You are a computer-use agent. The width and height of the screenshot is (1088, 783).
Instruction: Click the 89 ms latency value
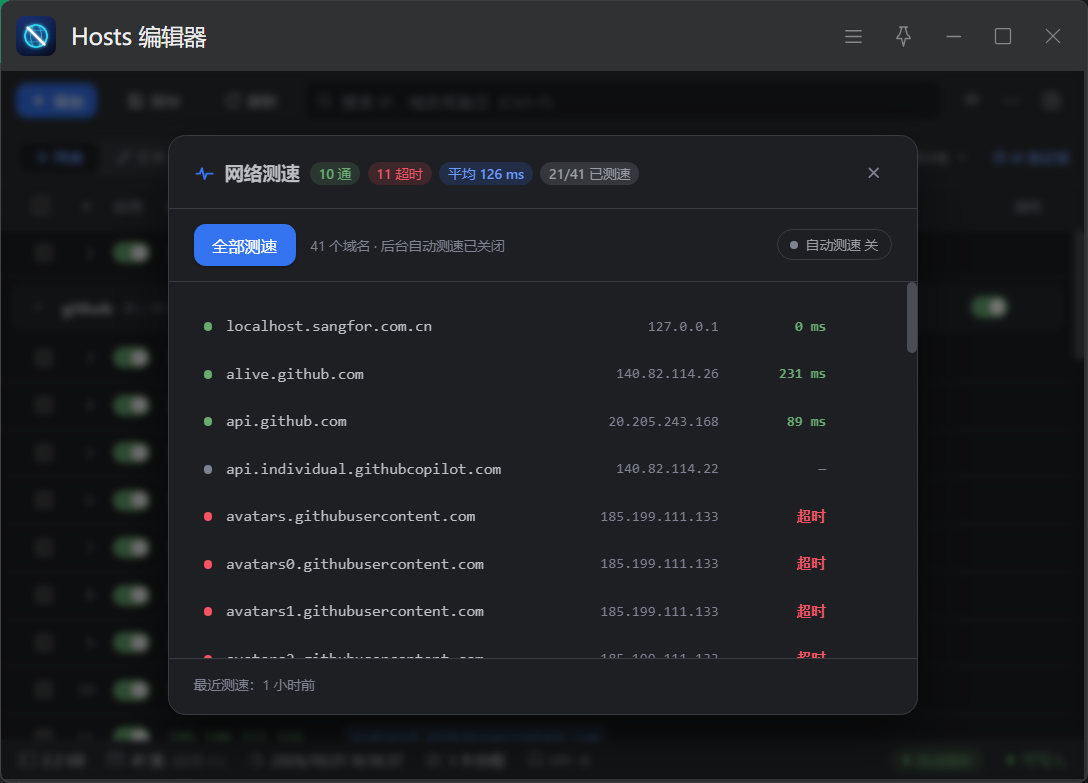point(806,421)
